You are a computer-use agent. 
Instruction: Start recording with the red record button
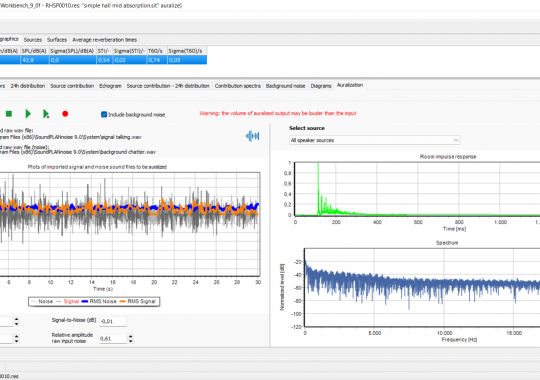tap(65, 114)
